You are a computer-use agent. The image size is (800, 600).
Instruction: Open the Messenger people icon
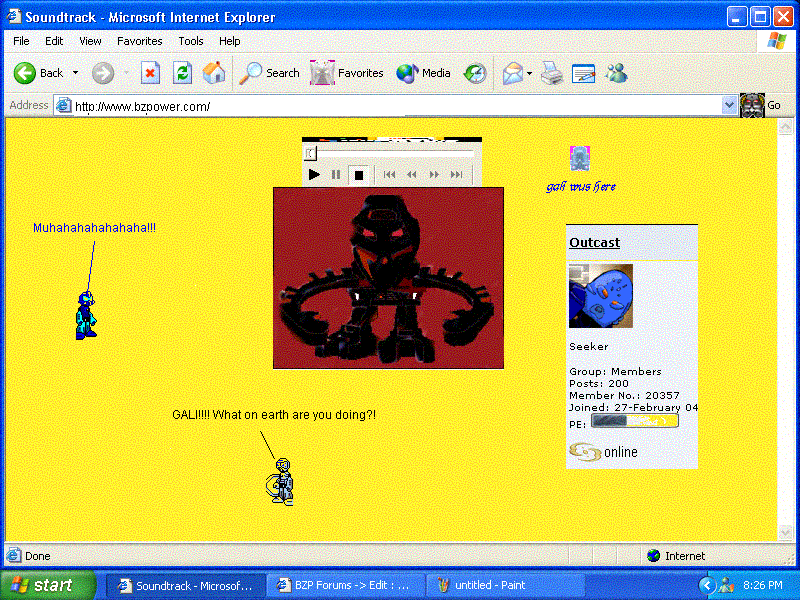[x=616, y=73]
